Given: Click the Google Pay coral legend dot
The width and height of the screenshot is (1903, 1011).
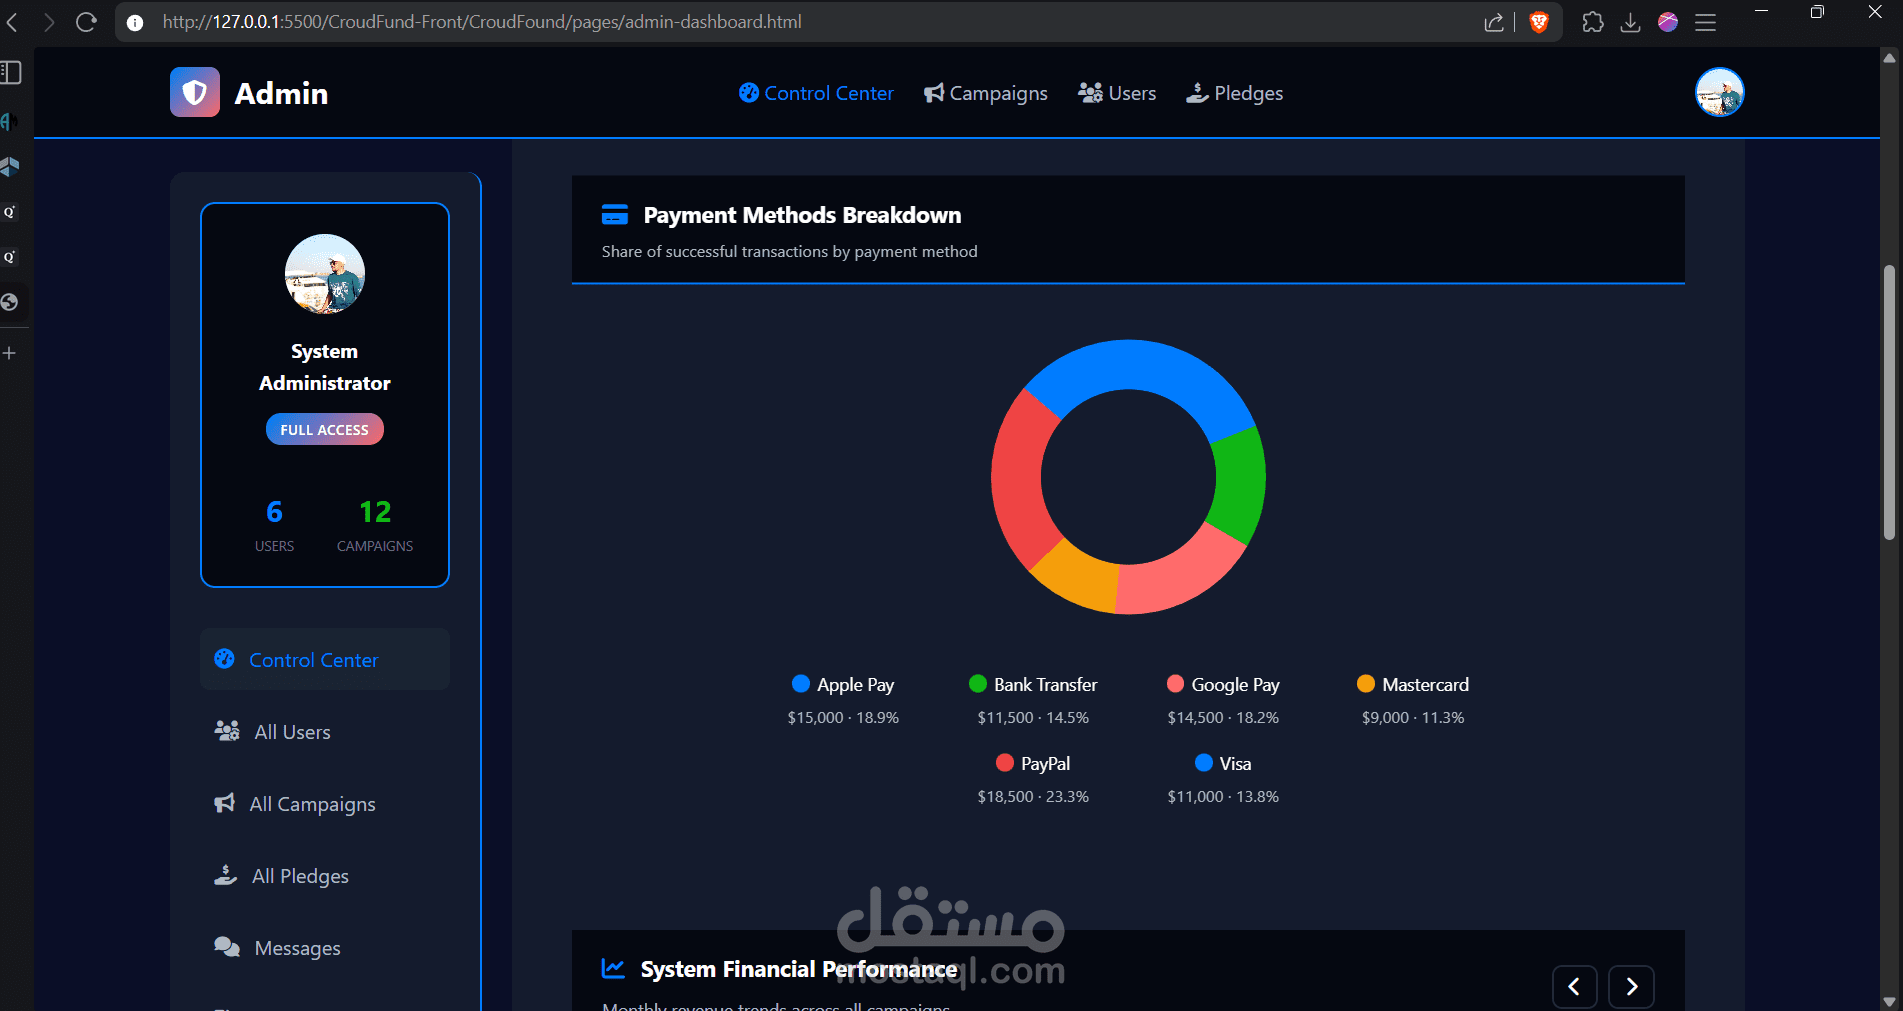Looking at the screenshot, I should pos(1175,683).
